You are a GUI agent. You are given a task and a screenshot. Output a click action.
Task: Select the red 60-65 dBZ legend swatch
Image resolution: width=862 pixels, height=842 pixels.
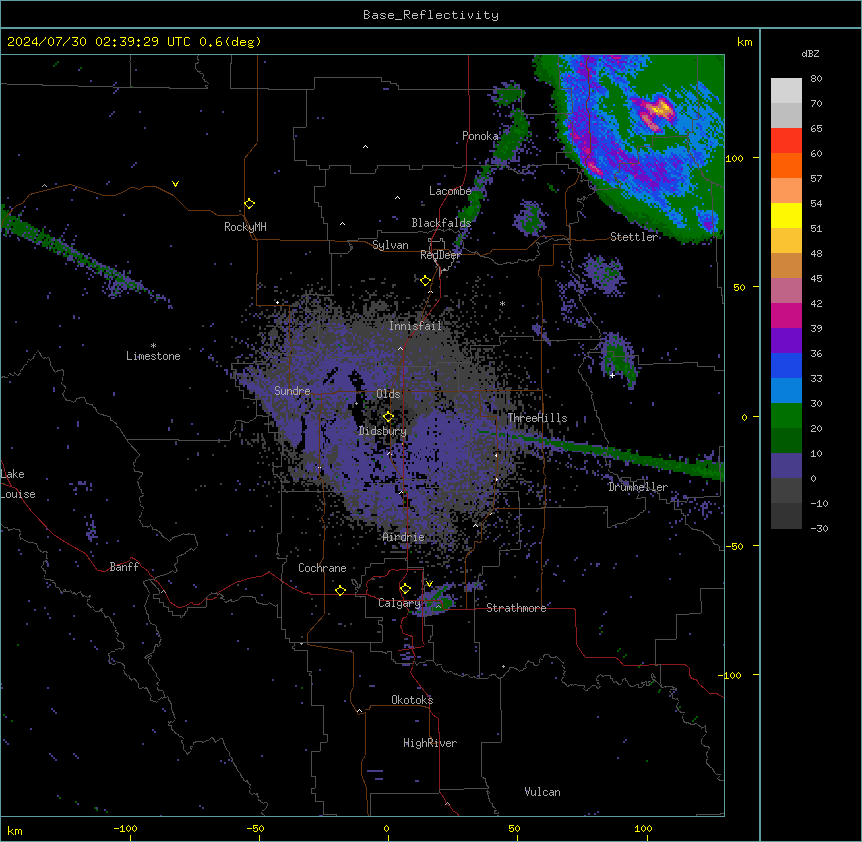(x=786, y=141)
